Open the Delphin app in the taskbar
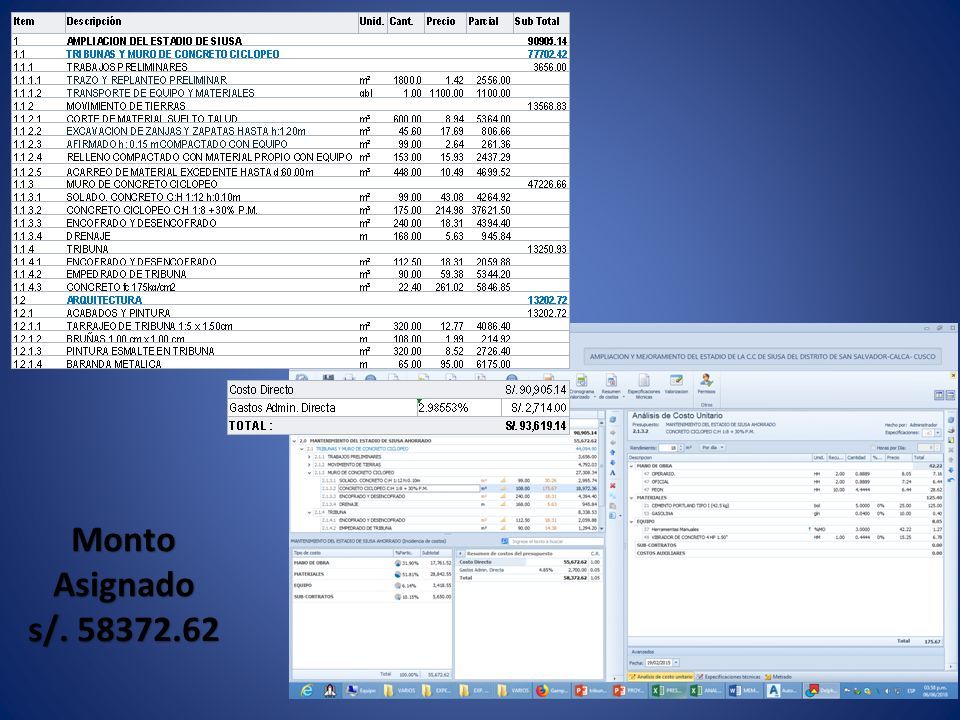Screen dimensions: 960x720 (x=820, y=691)
